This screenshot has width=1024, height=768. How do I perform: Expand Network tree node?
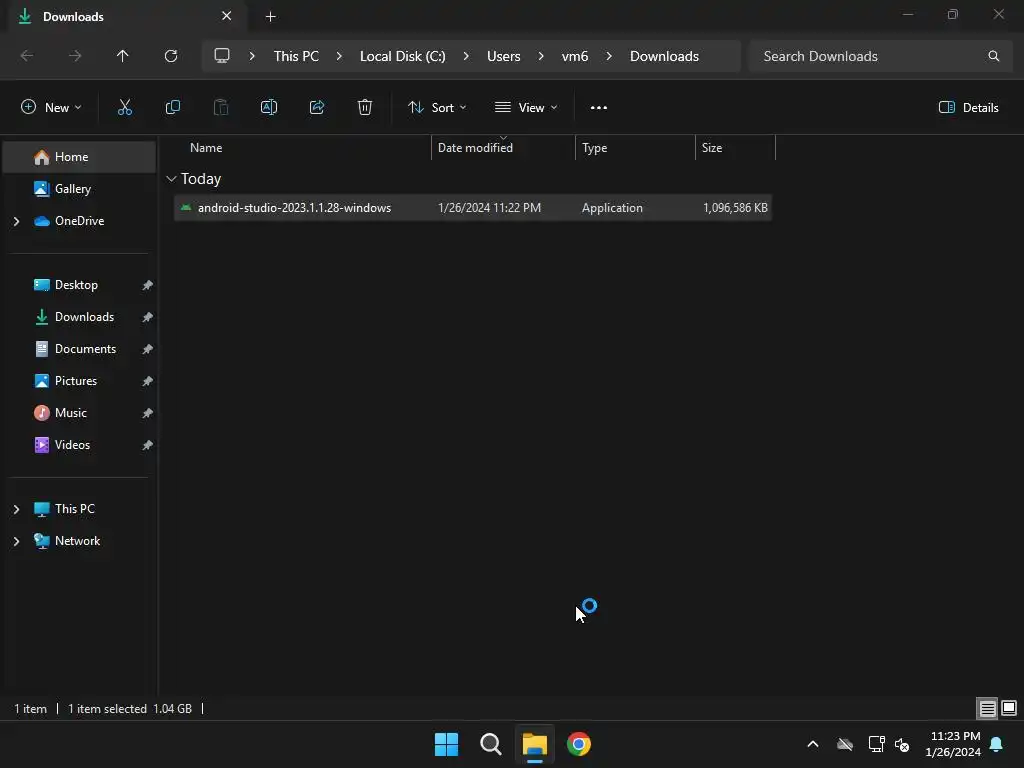[16, 541]
